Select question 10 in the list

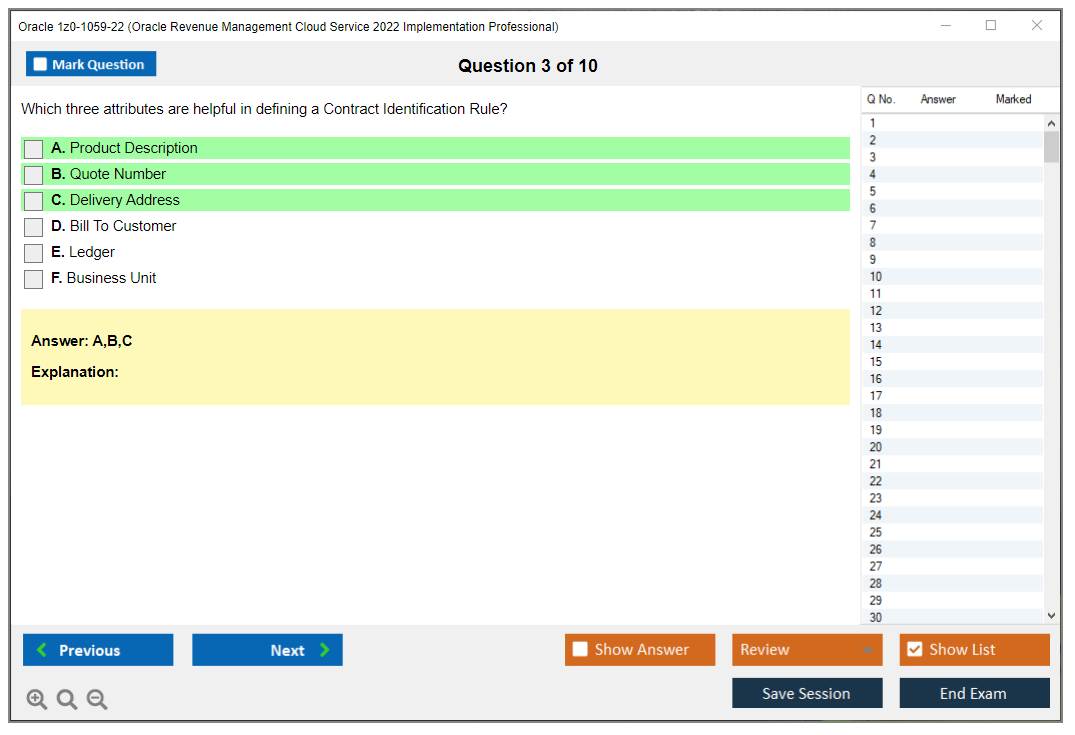pyautogui.click(x=876, y=277)
